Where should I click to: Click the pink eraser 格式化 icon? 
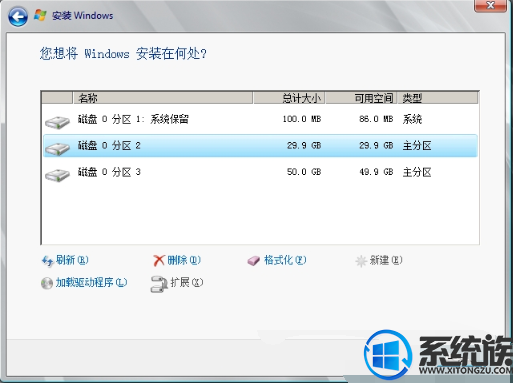point(254,261)
